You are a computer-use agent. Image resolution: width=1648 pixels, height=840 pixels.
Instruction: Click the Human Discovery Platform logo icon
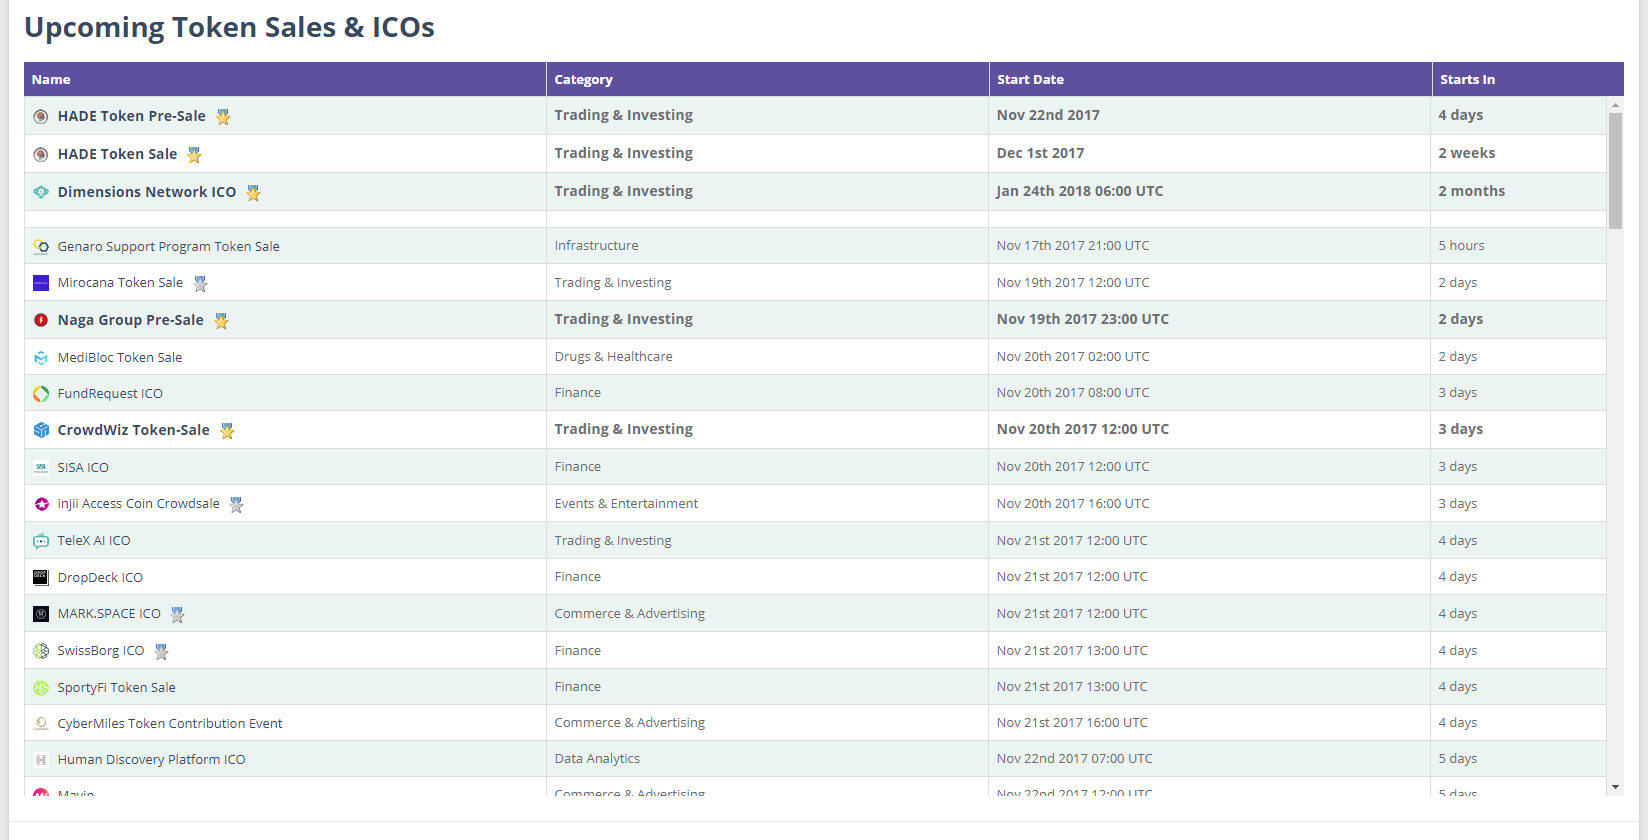[41, 760]
